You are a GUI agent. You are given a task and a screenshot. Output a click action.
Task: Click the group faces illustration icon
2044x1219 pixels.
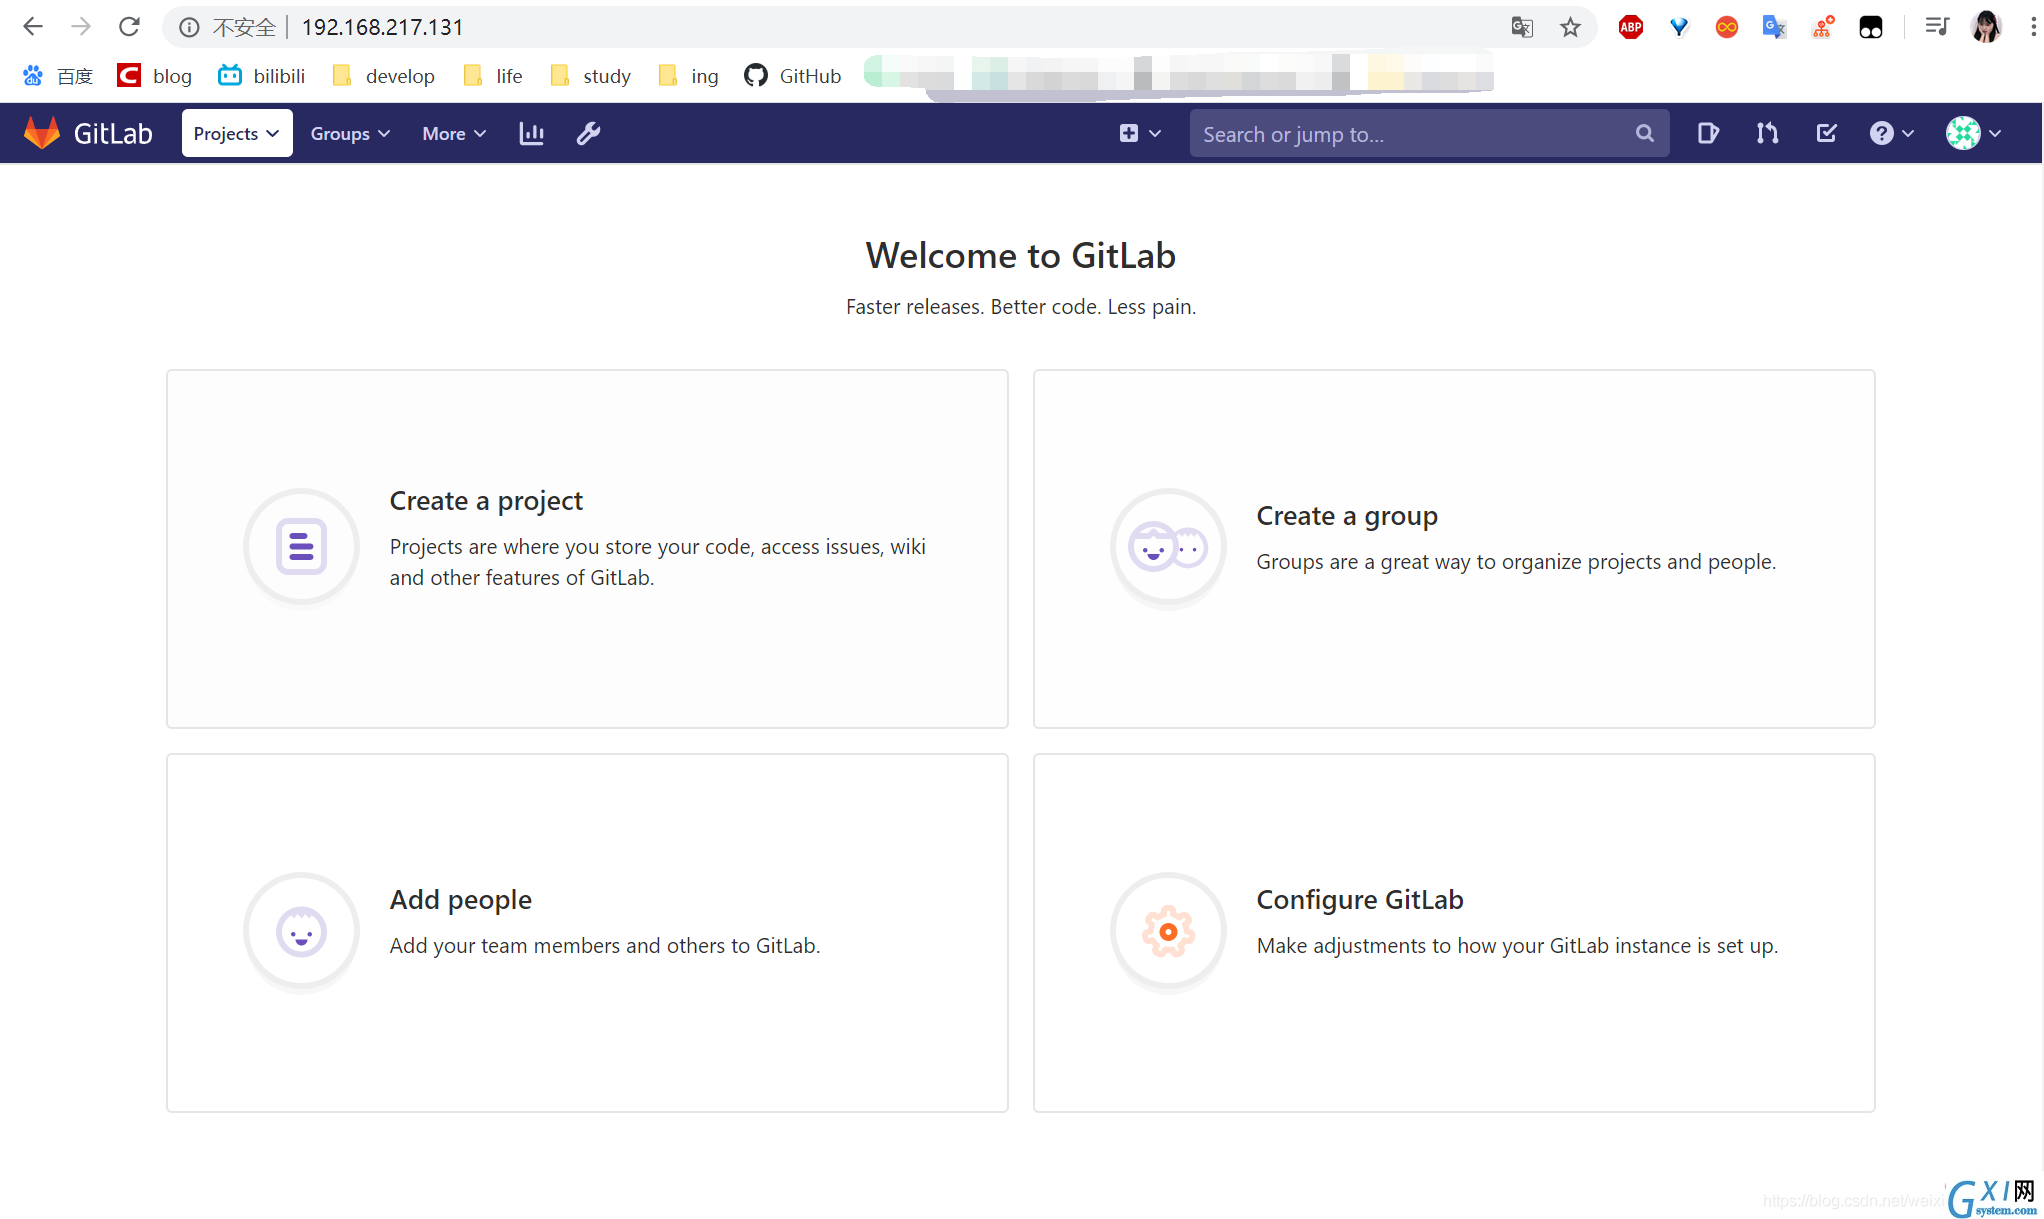tap(1168, 547)
